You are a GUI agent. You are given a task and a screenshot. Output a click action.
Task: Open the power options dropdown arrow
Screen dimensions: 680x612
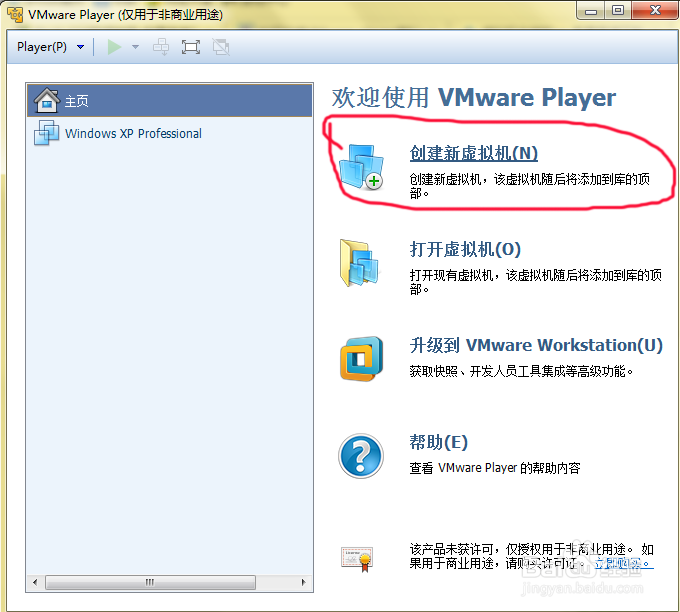point(135,47)
